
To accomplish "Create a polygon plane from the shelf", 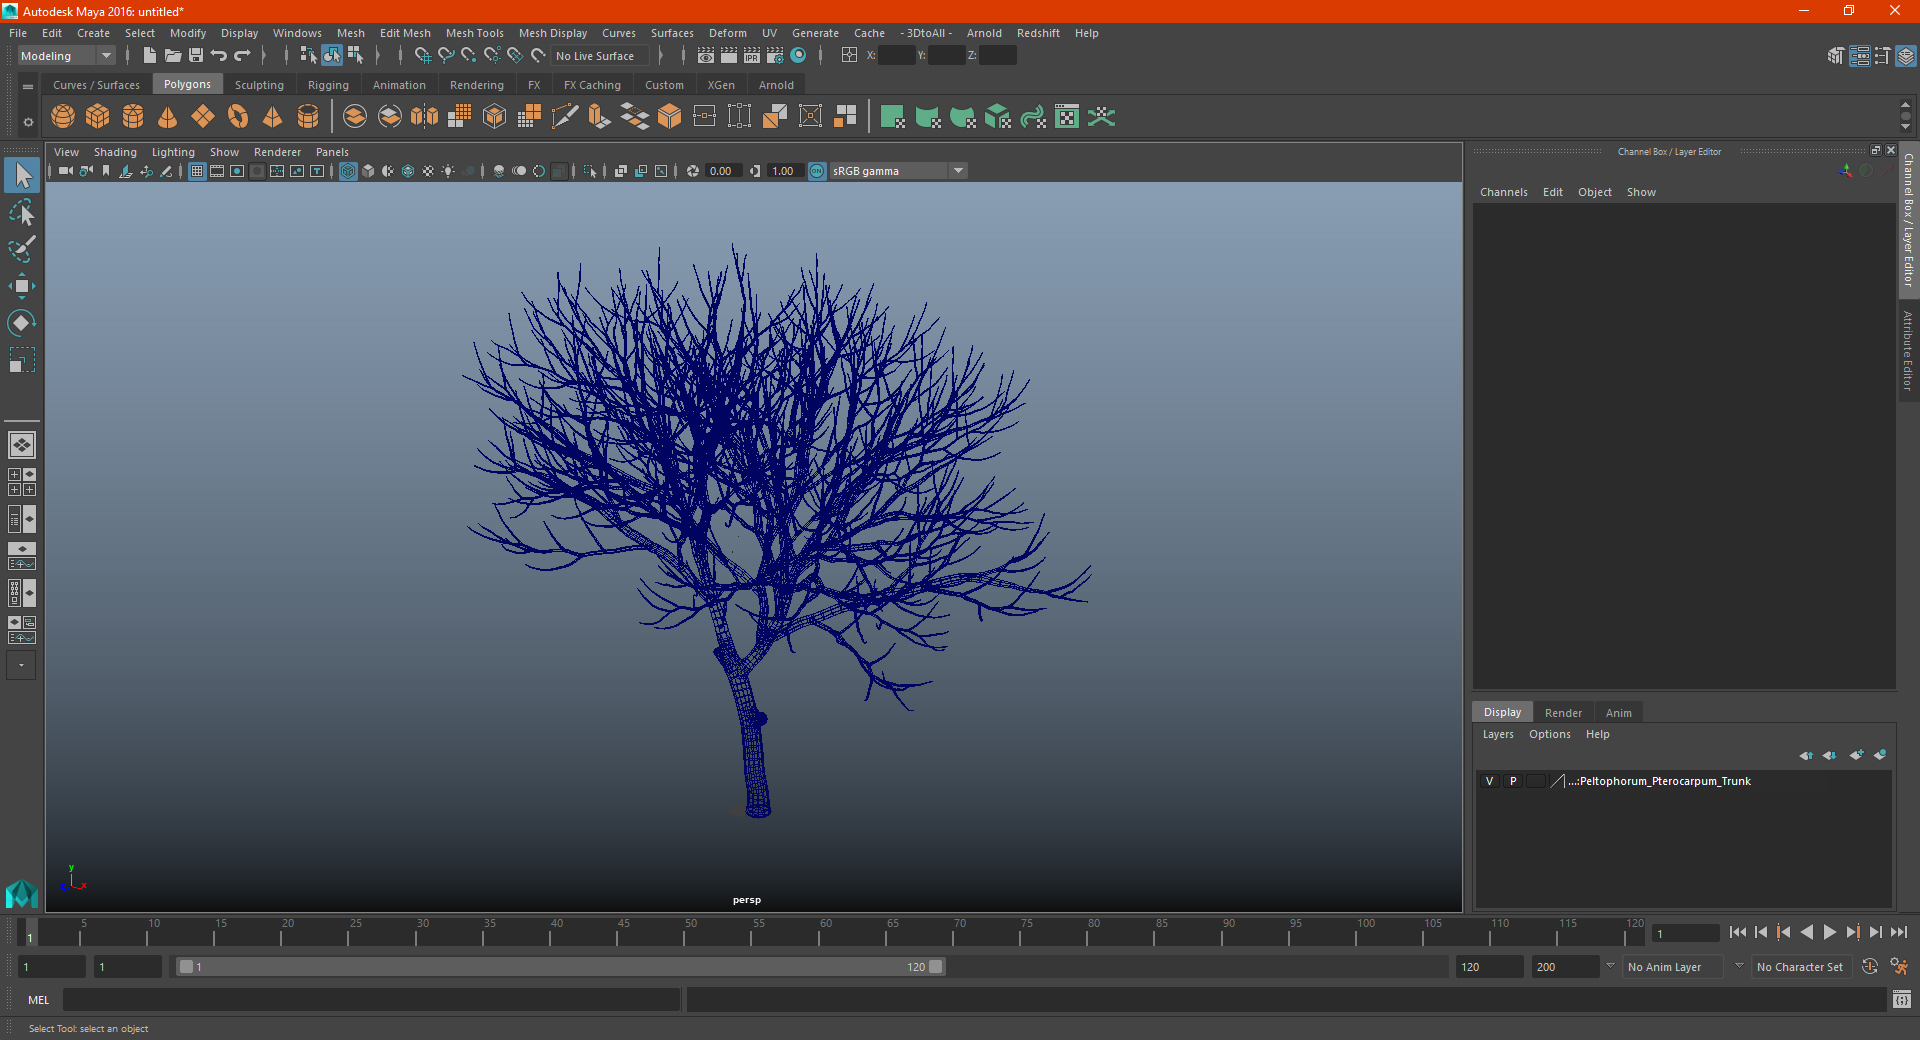I will pos(203,117).
